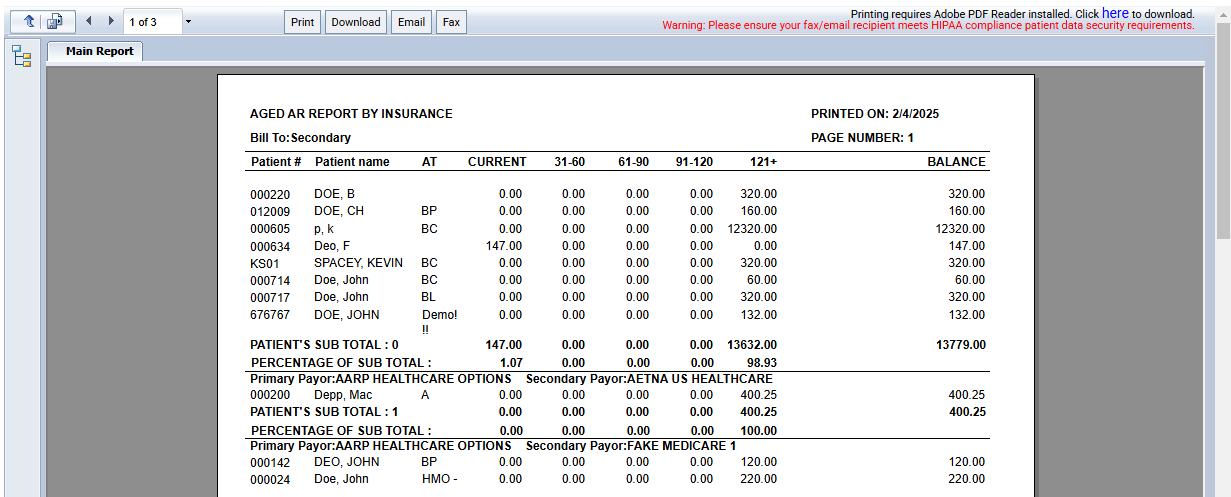This screenshot has height=497, width=1231.
Task: Click the AGED AR REPORT BY INSURANCE title
Action: (x=351, y=114)
